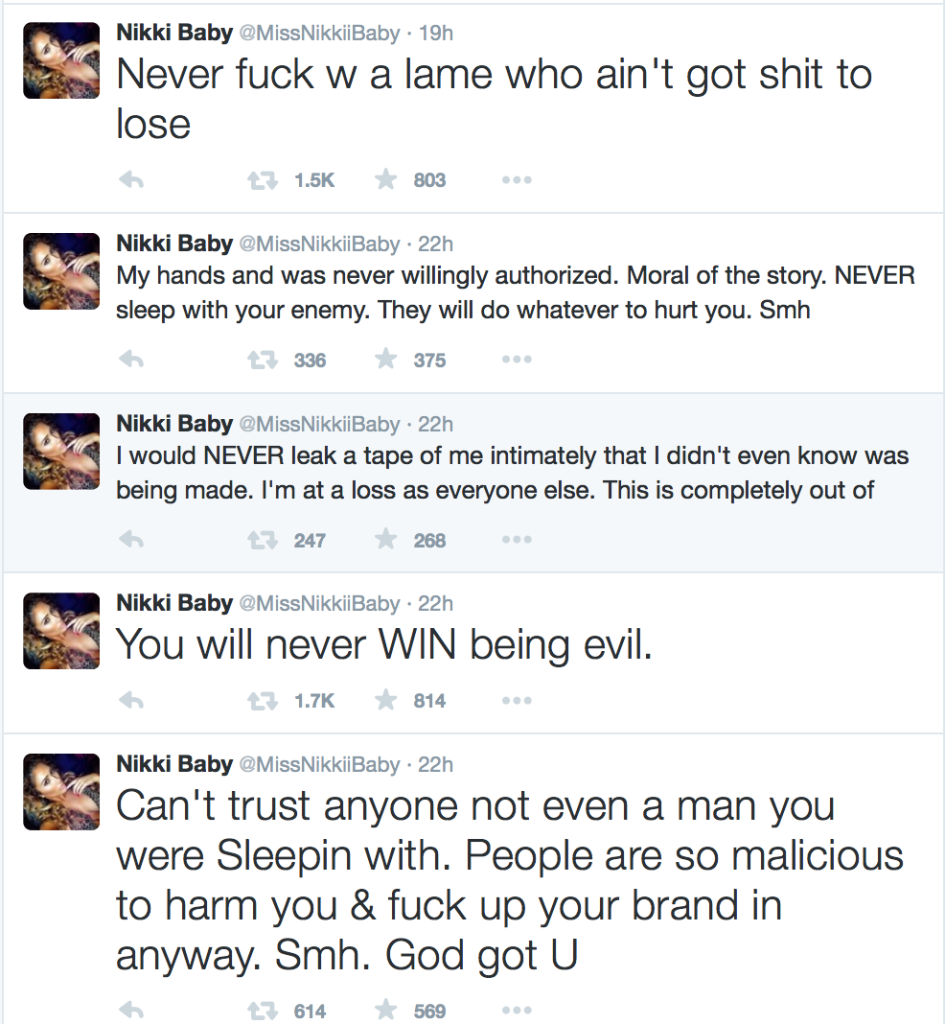Click the avatar on the 'Can't trust anyone' tweet
Screen dimensions: 945x1024
[x=61, y=792]
